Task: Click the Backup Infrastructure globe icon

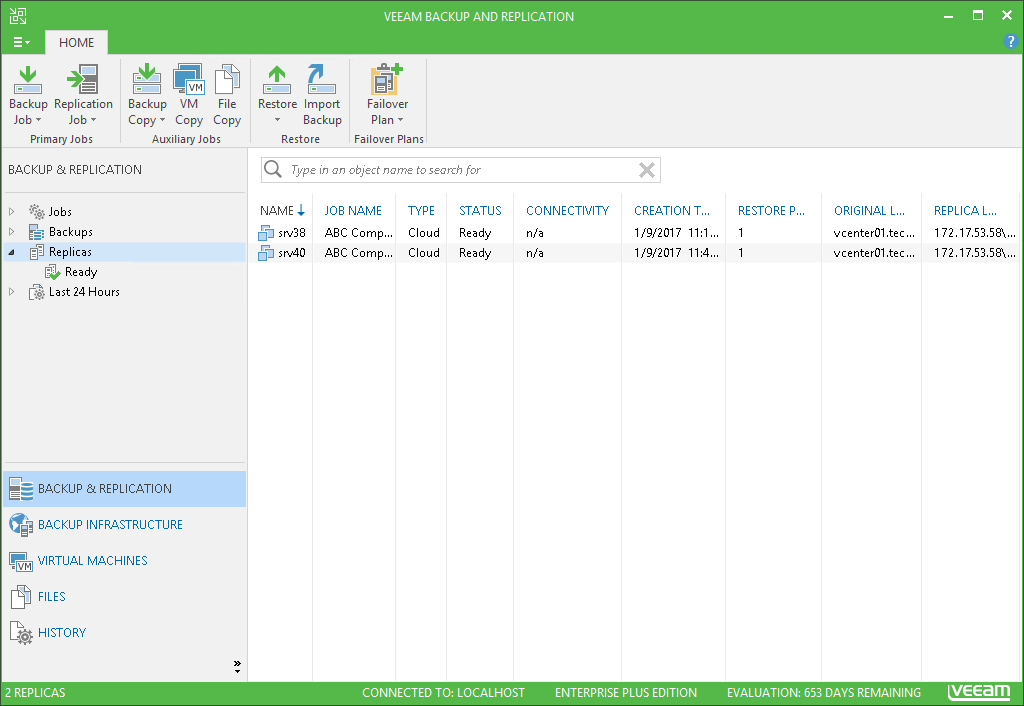Action: click(21, 524)
